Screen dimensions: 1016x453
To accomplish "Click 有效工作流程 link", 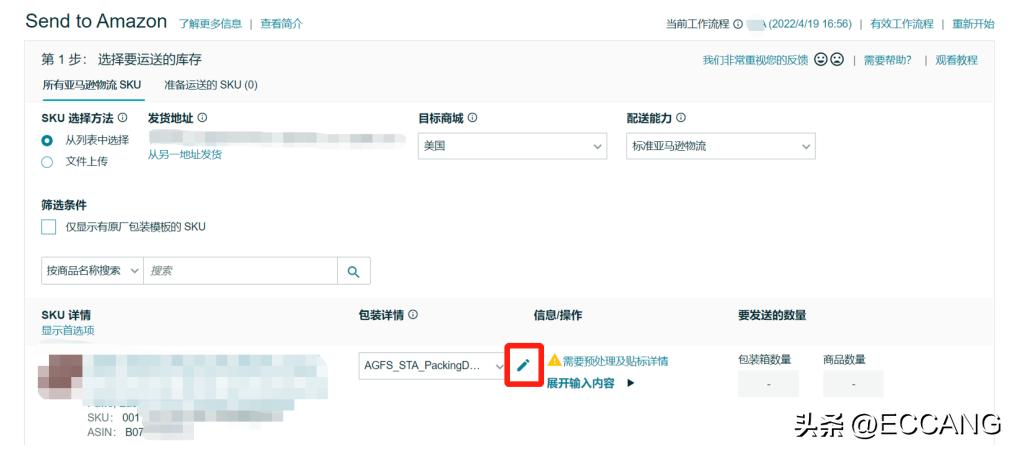I will click(x=902, y=24).
